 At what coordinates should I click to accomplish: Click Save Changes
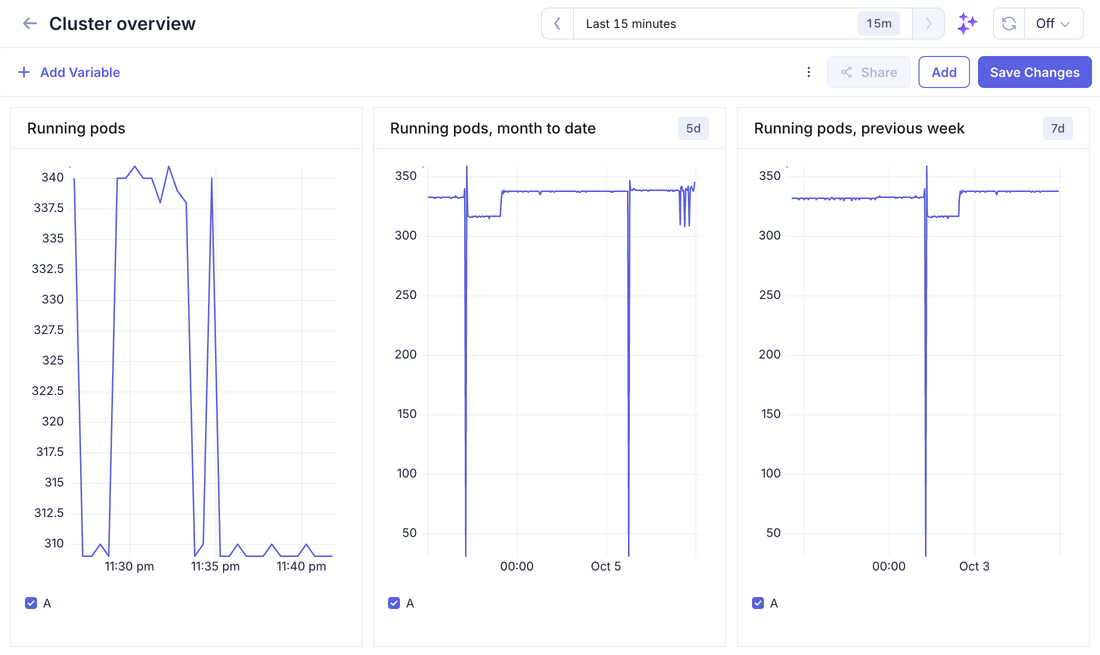click(1035, 72)
